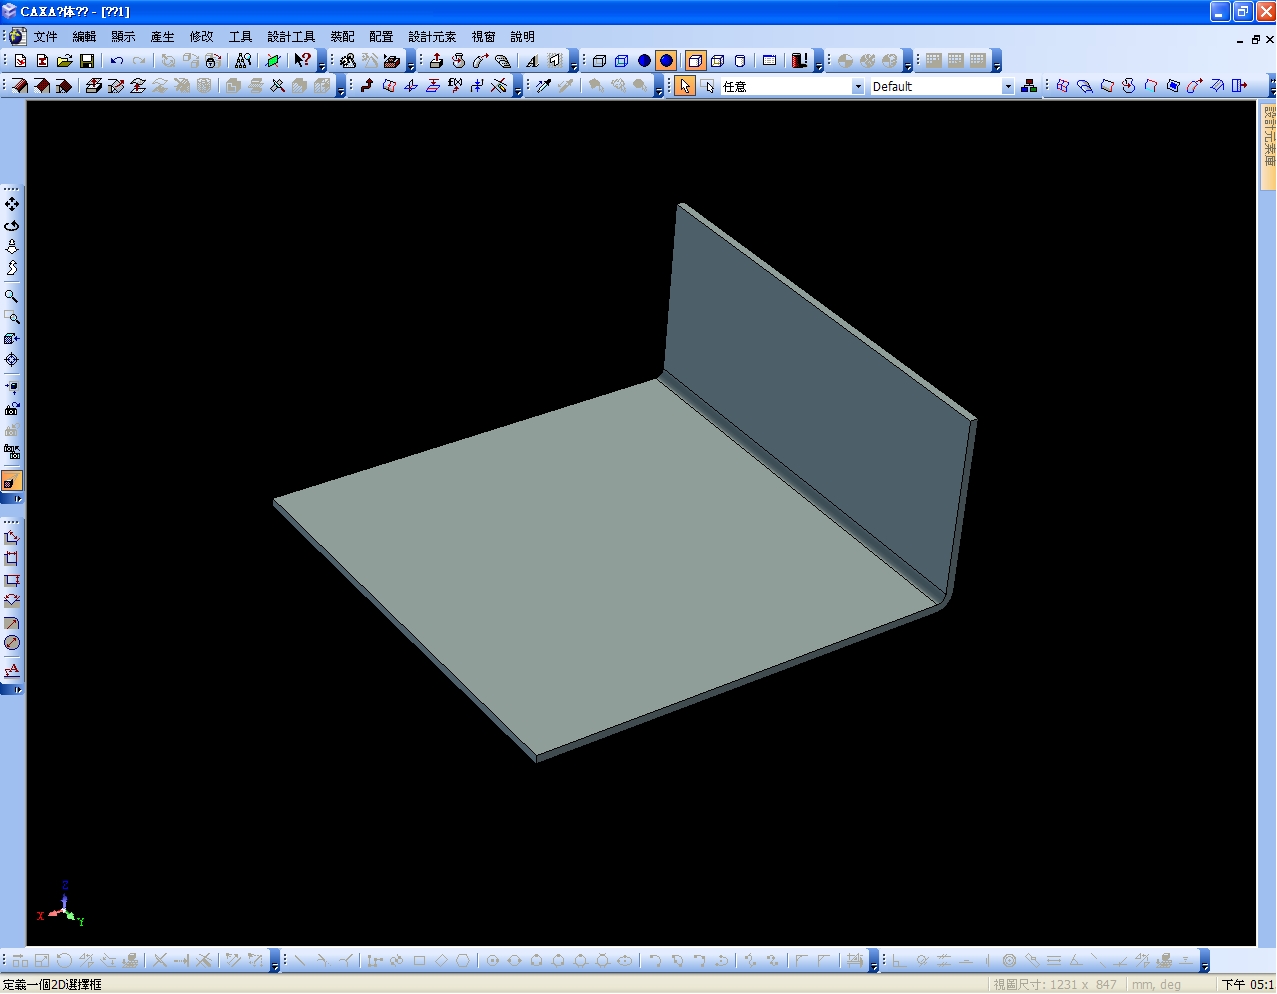Expand the standard toolbar options arrow

[322, 64]
